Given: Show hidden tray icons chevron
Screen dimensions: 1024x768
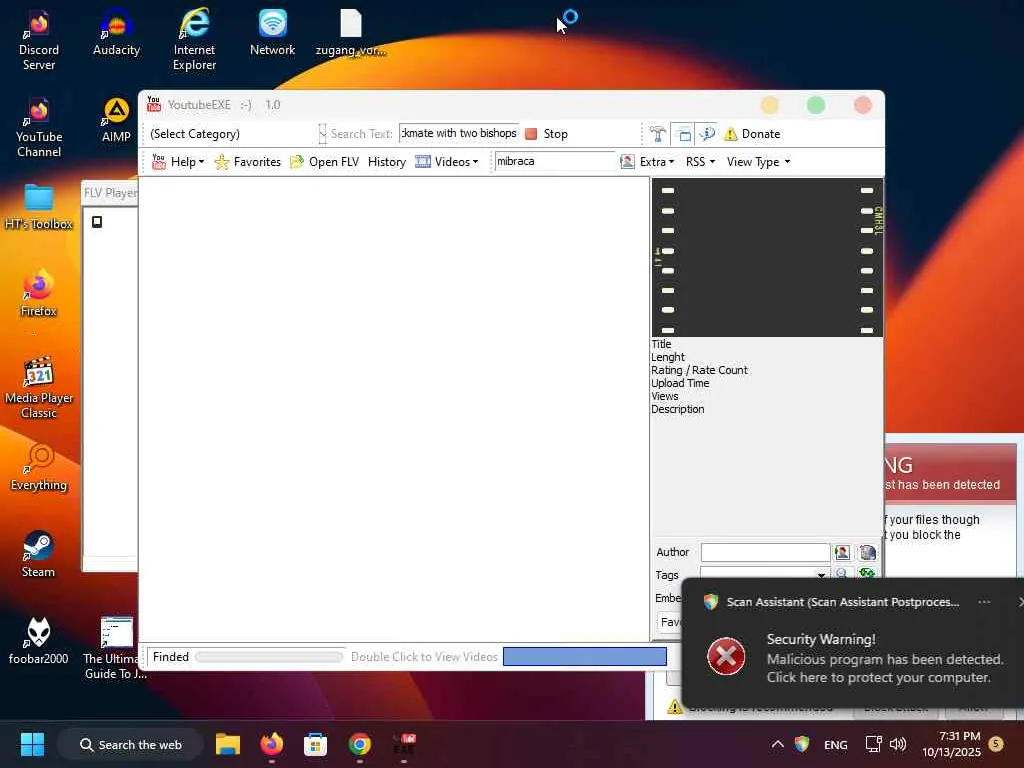Looking at the screenshot, I should pos(777,744).
